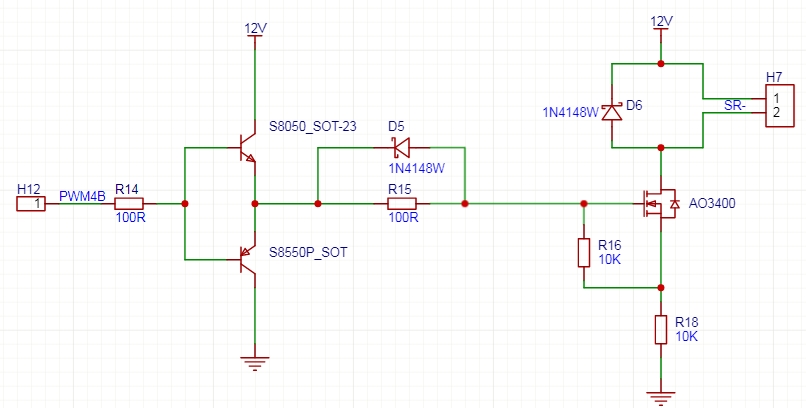Select the D5 diode symbol

(401, 148)
